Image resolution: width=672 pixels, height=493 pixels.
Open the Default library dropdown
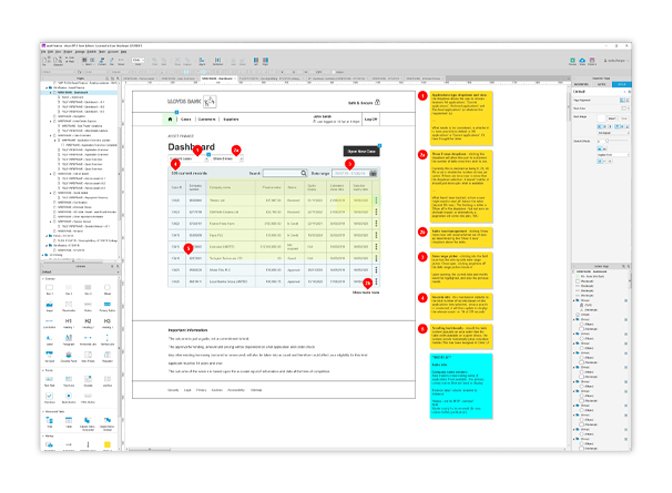pos(79,272)
